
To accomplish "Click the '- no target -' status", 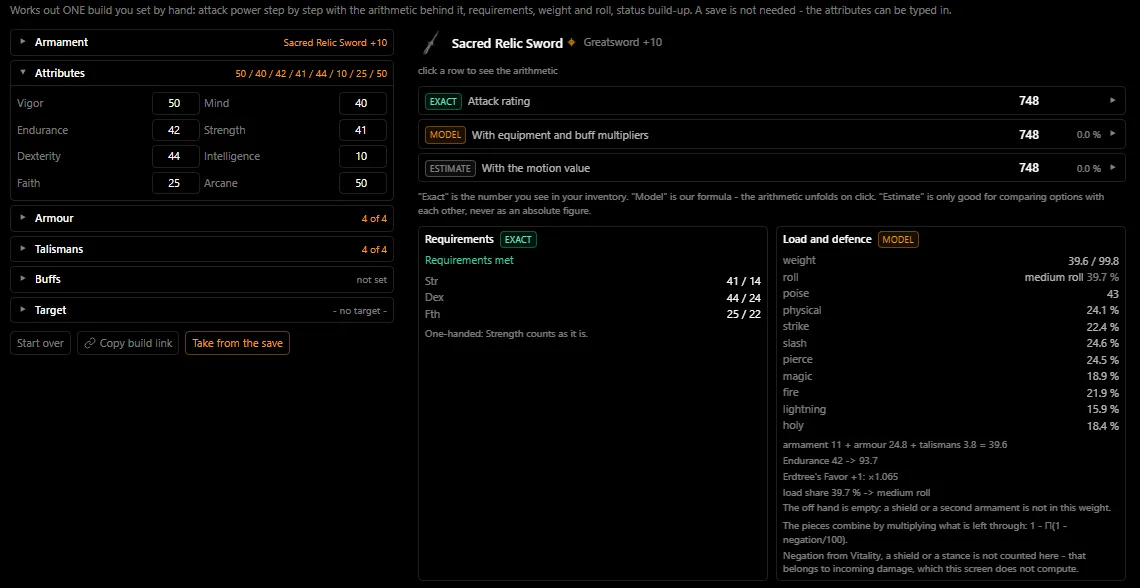I will (360, 311).
